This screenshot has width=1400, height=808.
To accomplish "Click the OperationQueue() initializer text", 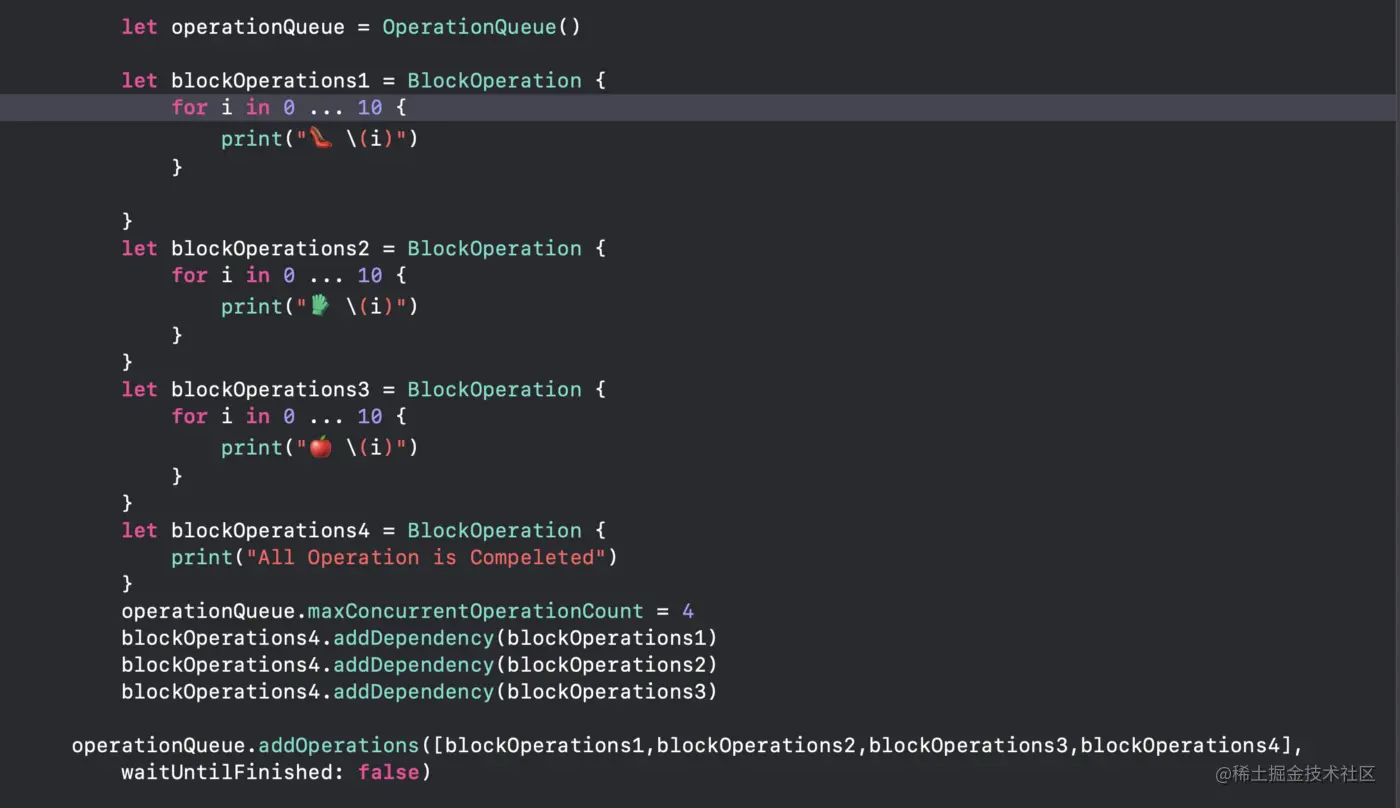I will click(481, 27).
